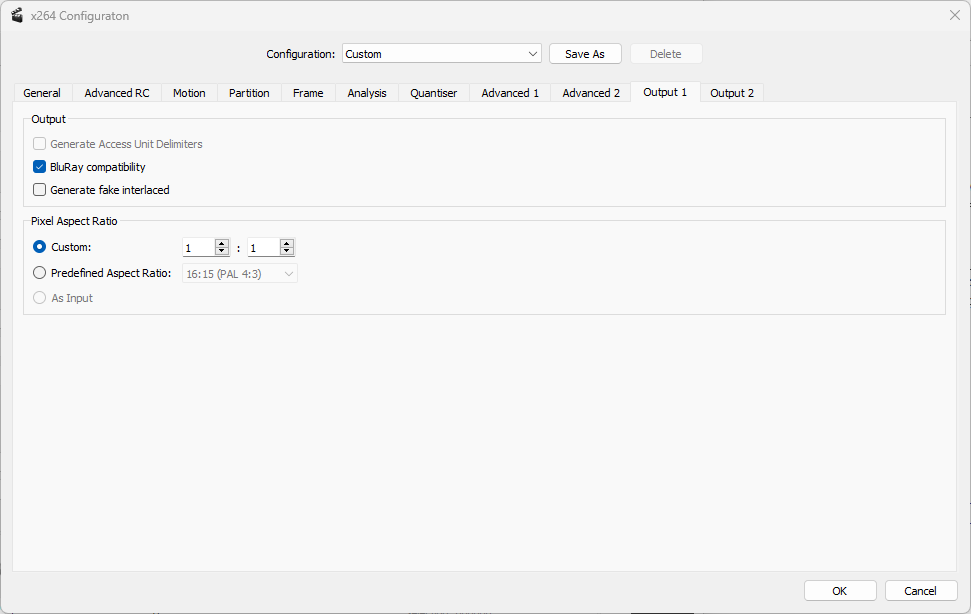Click the second custom aspect ratio value field
The width and height of the screenshot is (971, 614).
coord(263,248)
